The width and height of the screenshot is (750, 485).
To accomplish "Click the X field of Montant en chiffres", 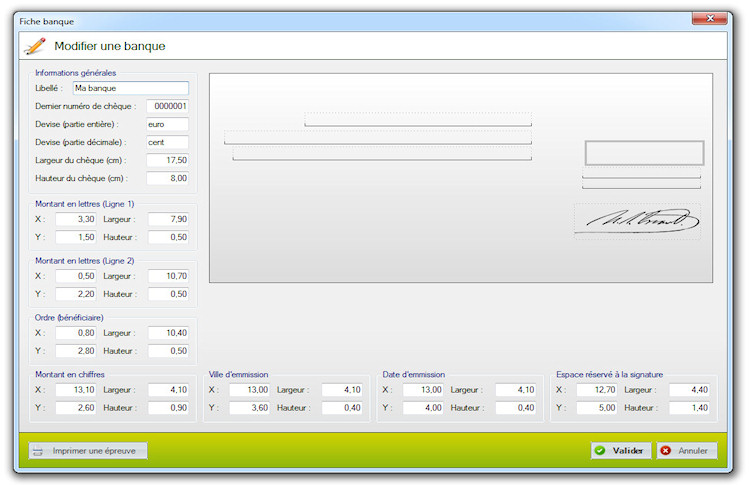I will click(x=76, y=390).
